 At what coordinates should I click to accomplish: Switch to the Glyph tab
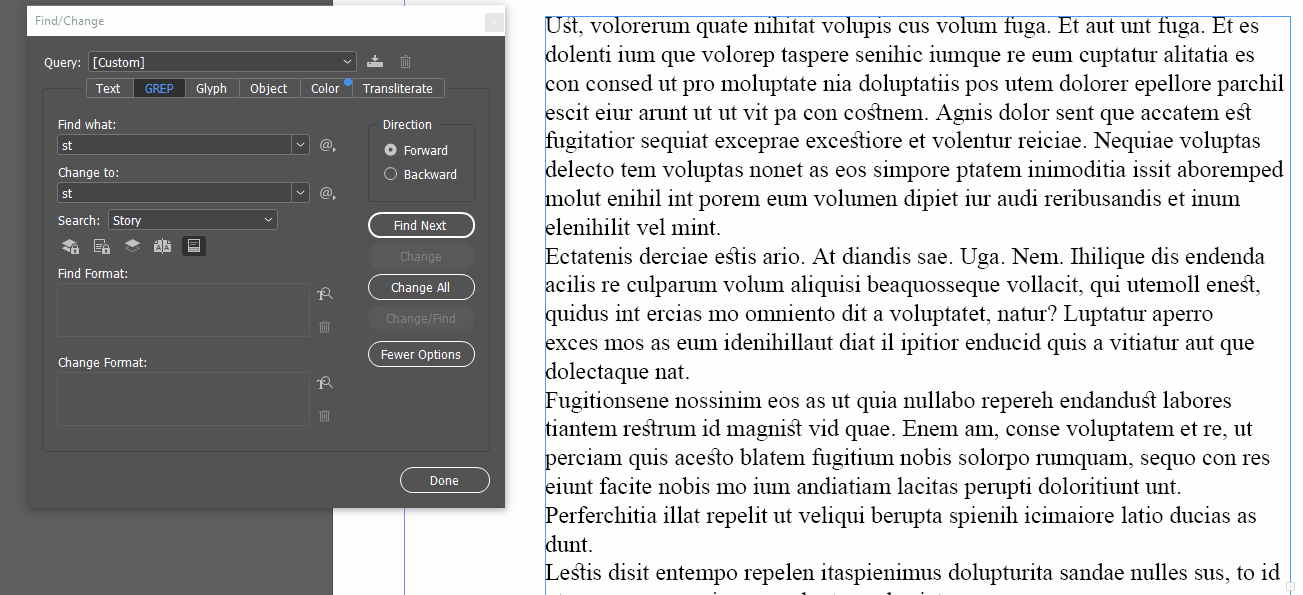[x=211, y=88]
